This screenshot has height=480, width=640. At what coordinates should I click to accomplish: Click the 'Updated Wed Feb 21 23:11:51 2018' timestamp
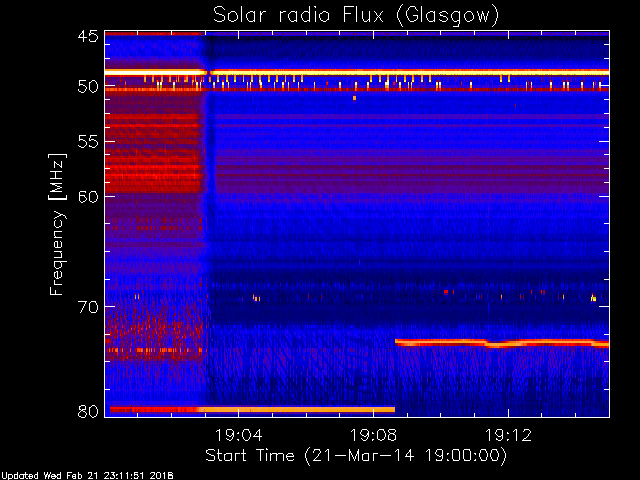(87, 476)
